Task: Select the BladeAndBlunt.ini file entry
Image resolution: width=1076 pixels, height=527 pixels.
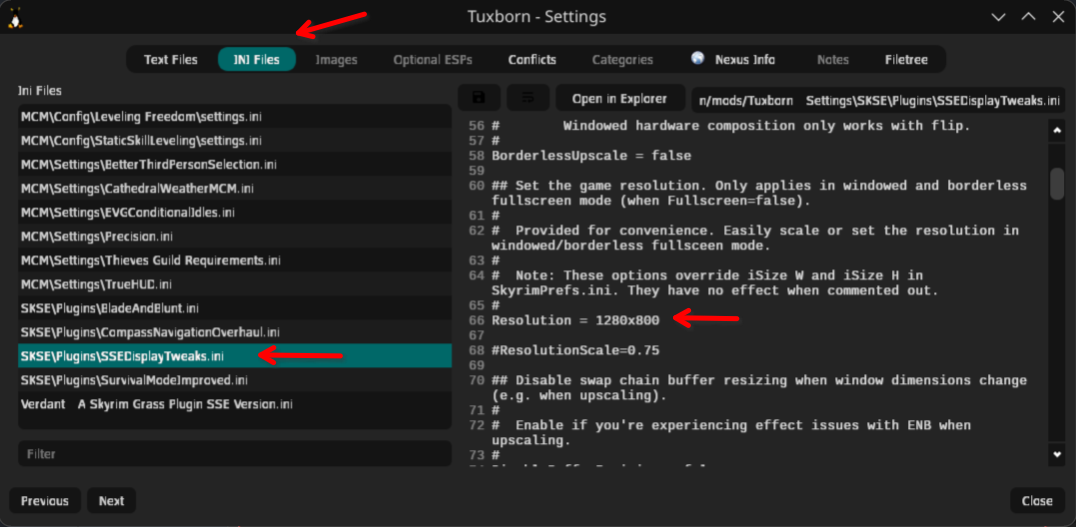Action: click(x=110, y=308)
